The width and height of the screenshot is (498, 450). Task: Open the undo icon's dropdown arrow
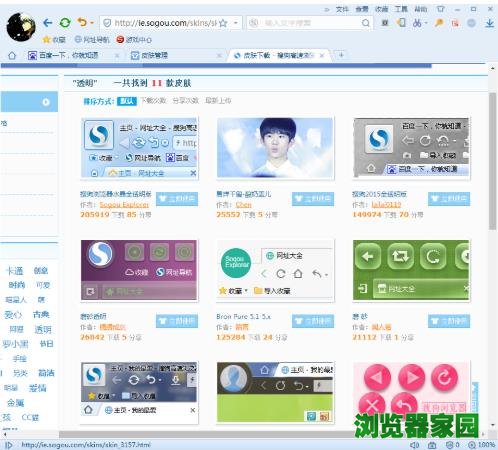tap(92, 23)
